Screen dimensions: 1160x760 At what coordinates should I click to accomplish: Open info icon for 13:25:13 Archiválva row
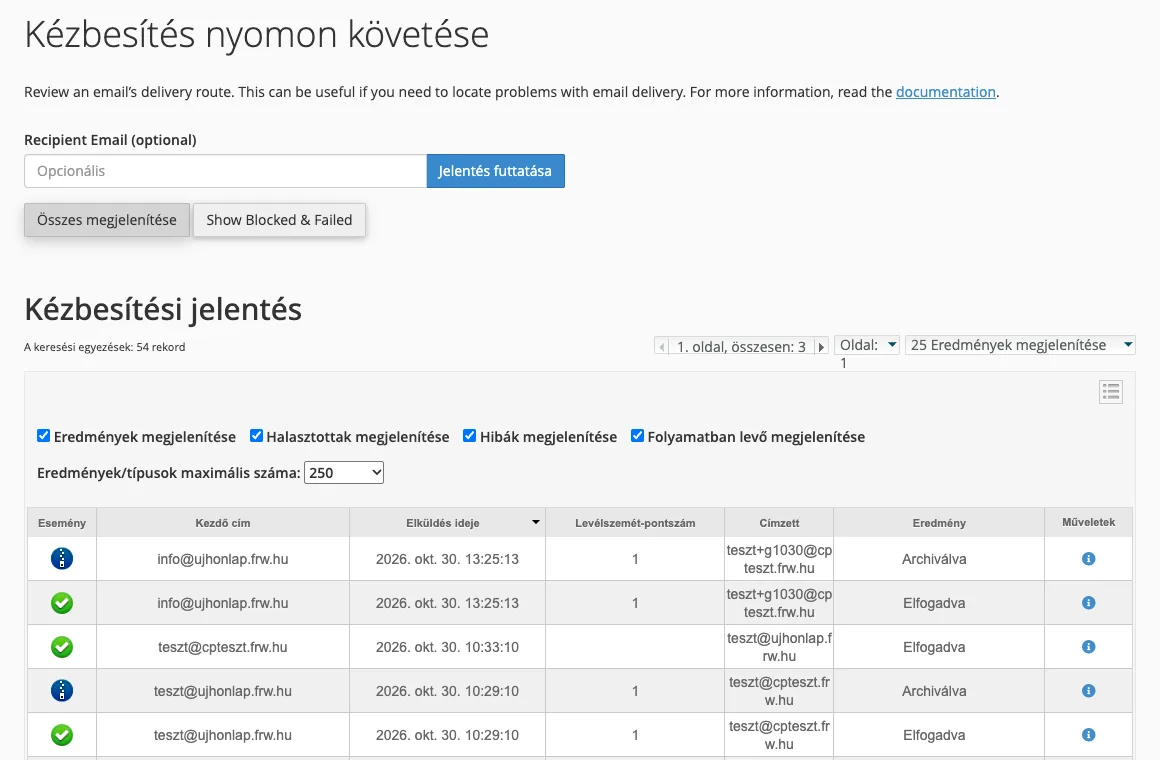pos(1088,559)
